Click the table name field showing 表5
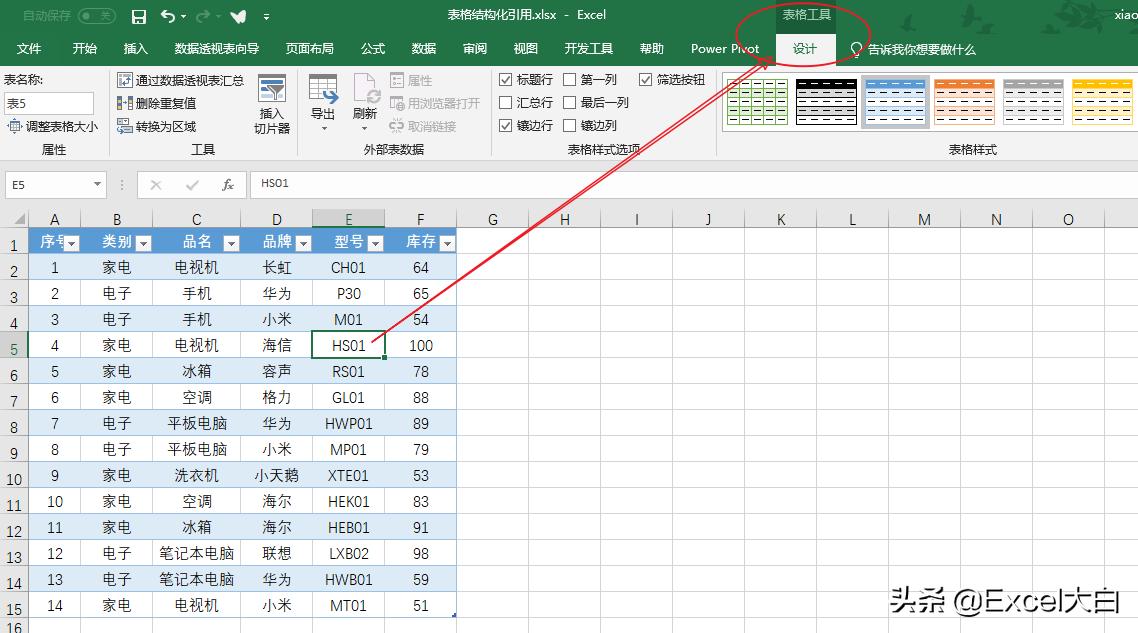Viewport: 1138px width, 633px height. coord(48,103)
